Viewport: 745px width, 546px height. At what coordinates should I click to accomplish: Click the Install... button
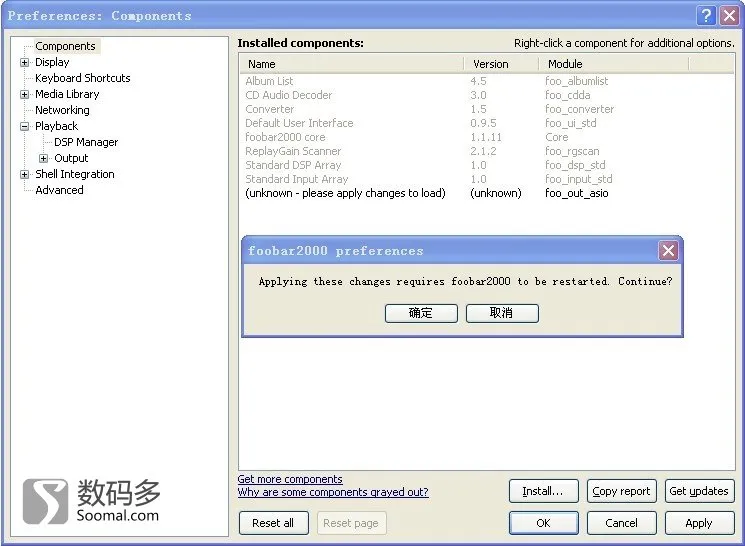pos(544,491)
